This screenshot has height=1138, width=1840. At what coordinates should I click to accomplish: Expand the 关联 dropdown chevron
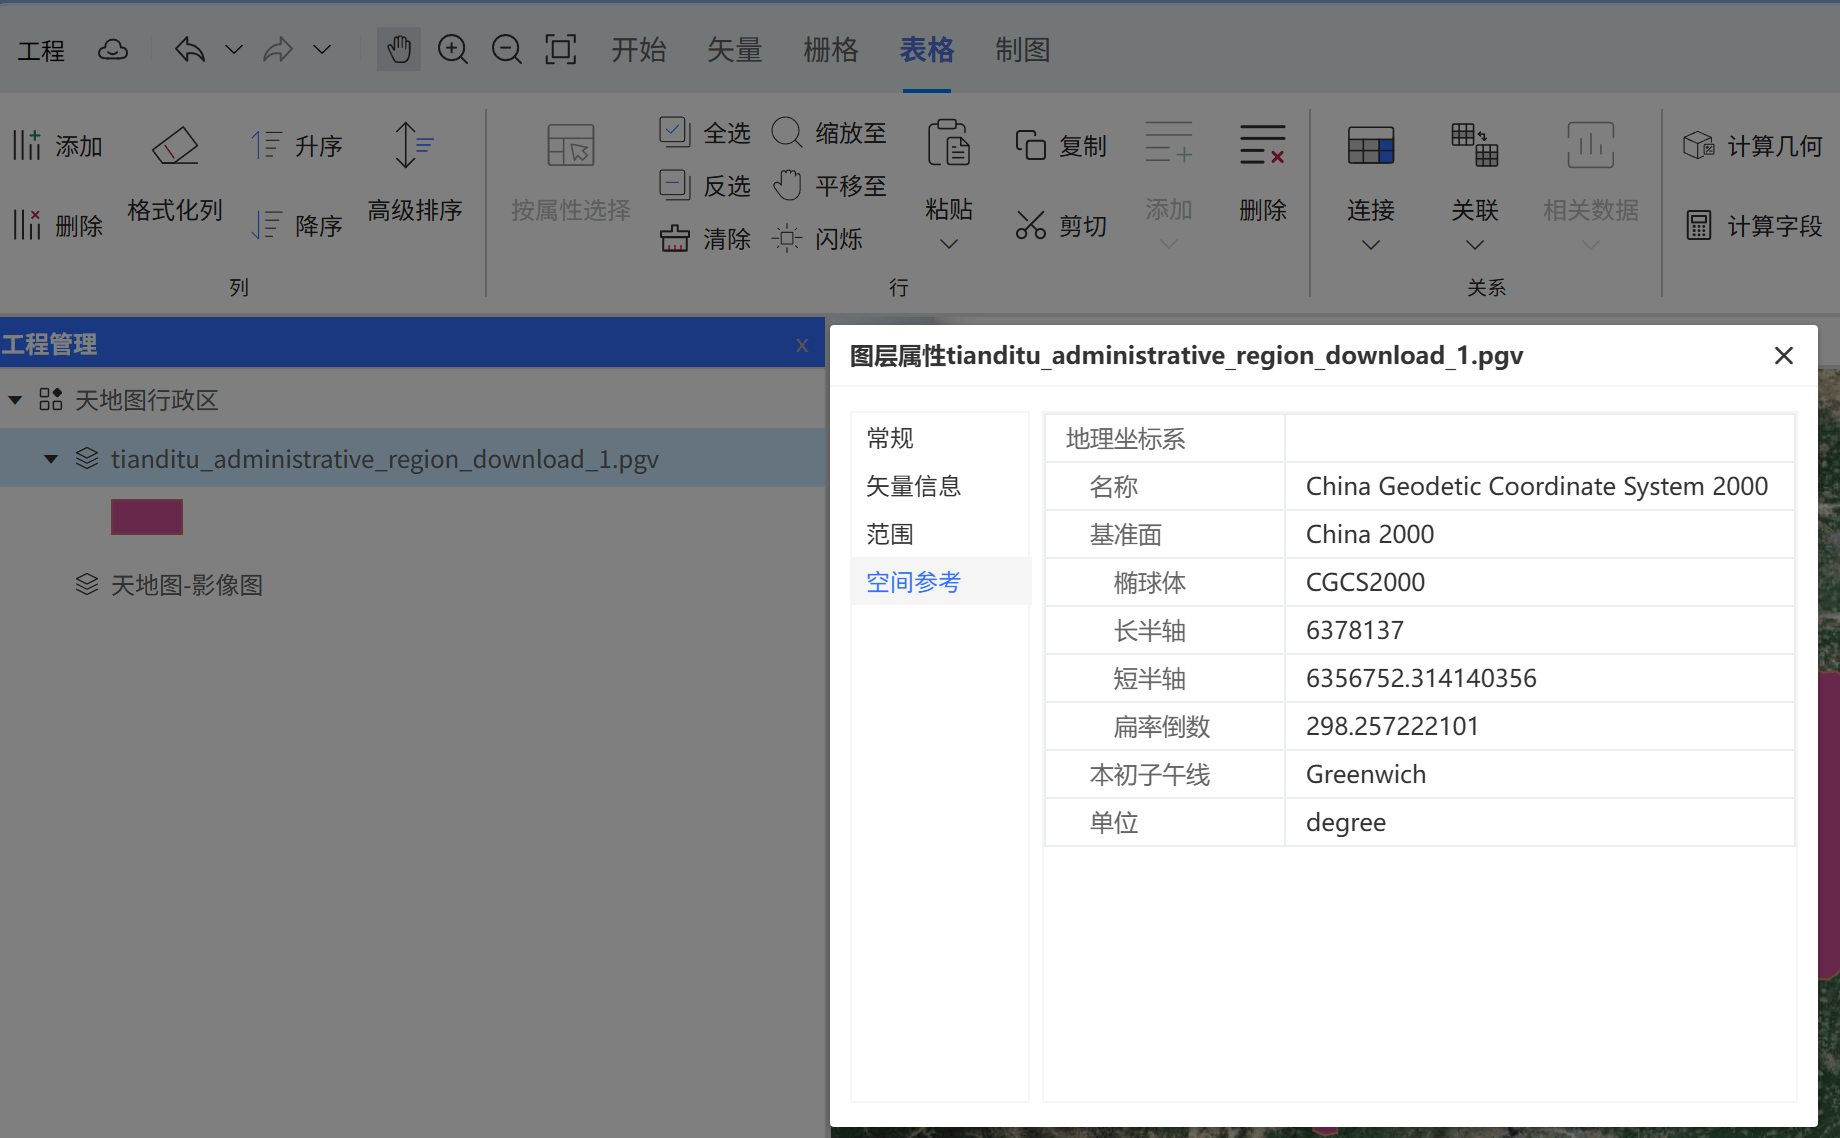[x=1475, y=245]
